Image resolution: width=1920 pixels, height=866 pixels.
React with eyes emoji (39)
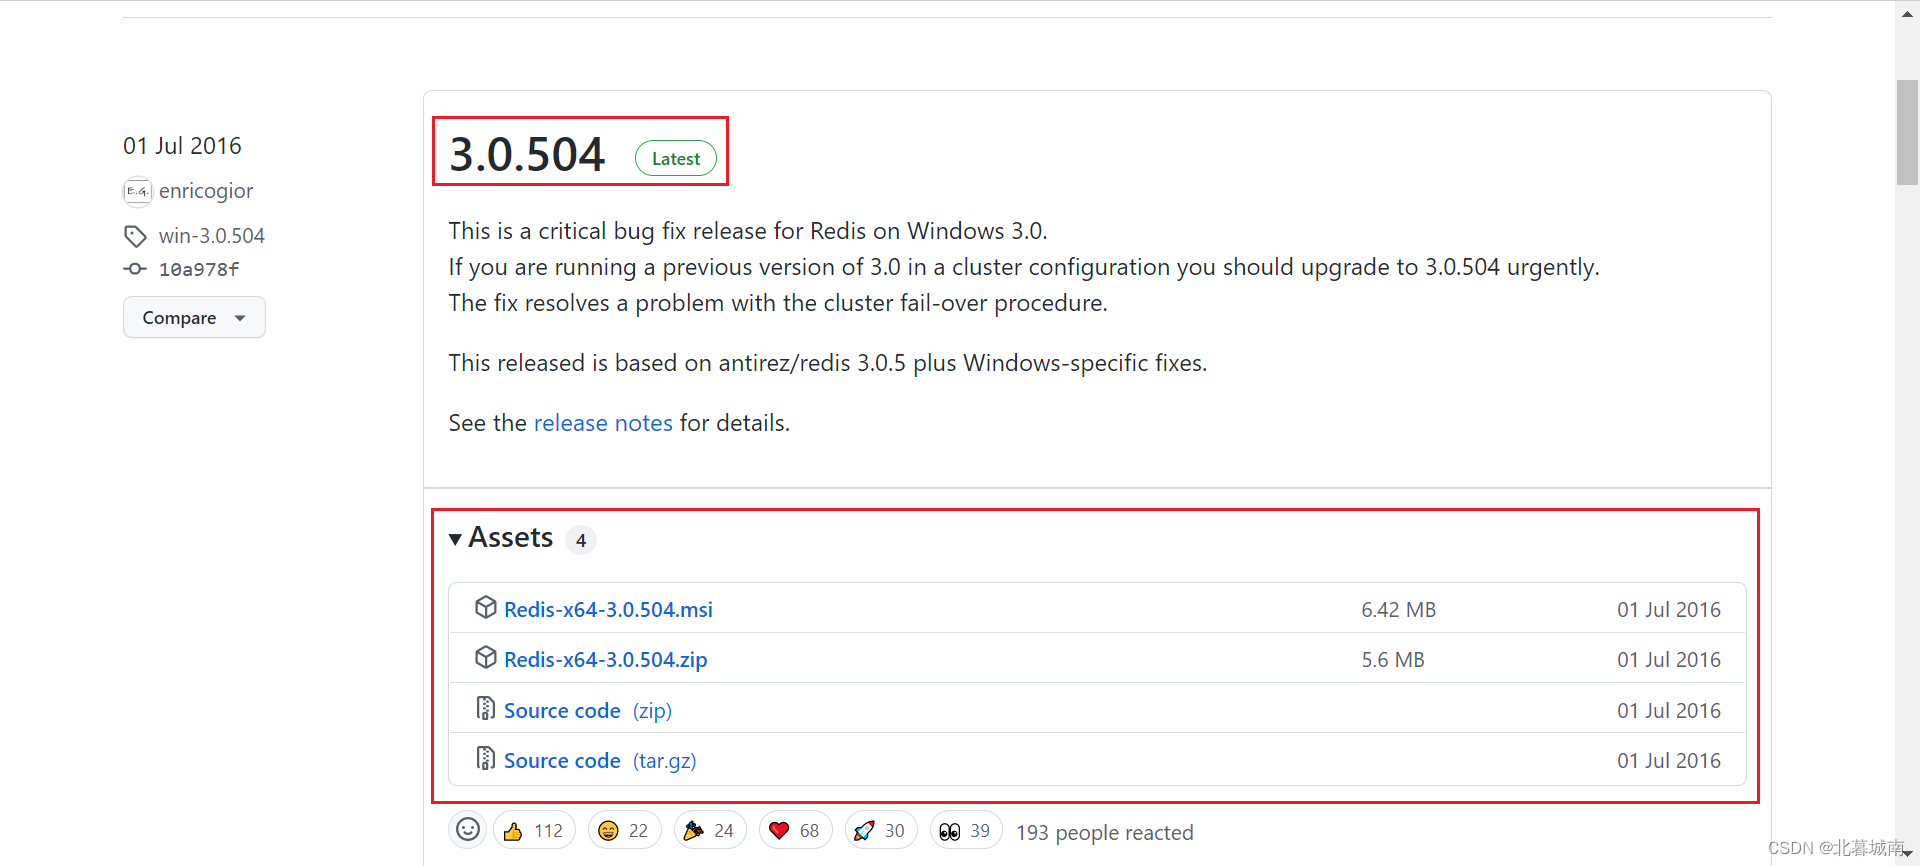point(966,830)
